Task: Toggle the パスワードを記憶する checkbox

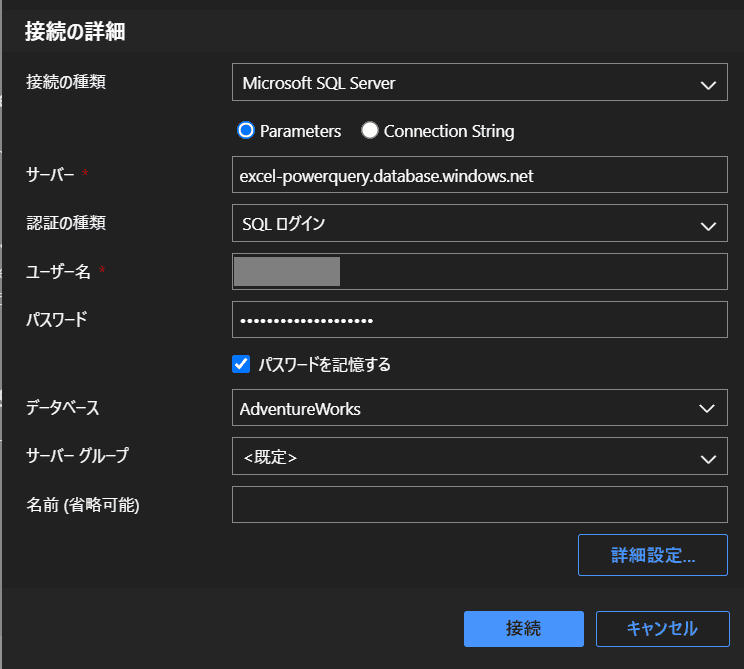Action: [x=241, y=365]
